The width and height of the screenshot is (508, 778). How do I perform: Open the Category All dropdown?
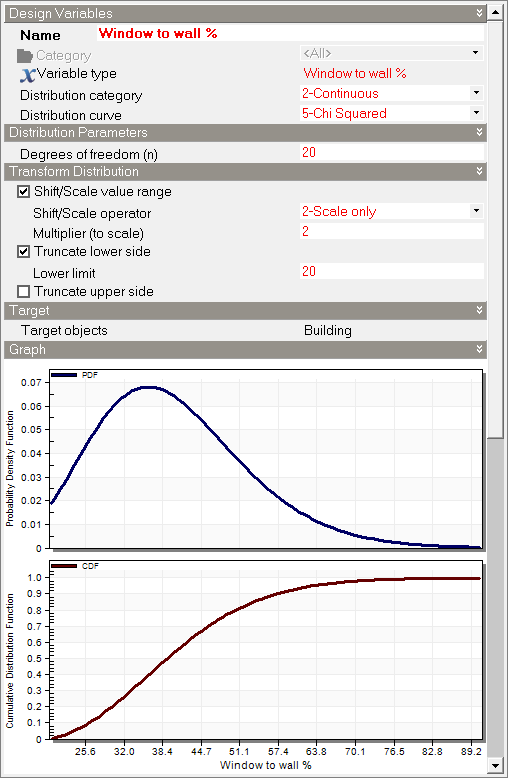[476, 53]
